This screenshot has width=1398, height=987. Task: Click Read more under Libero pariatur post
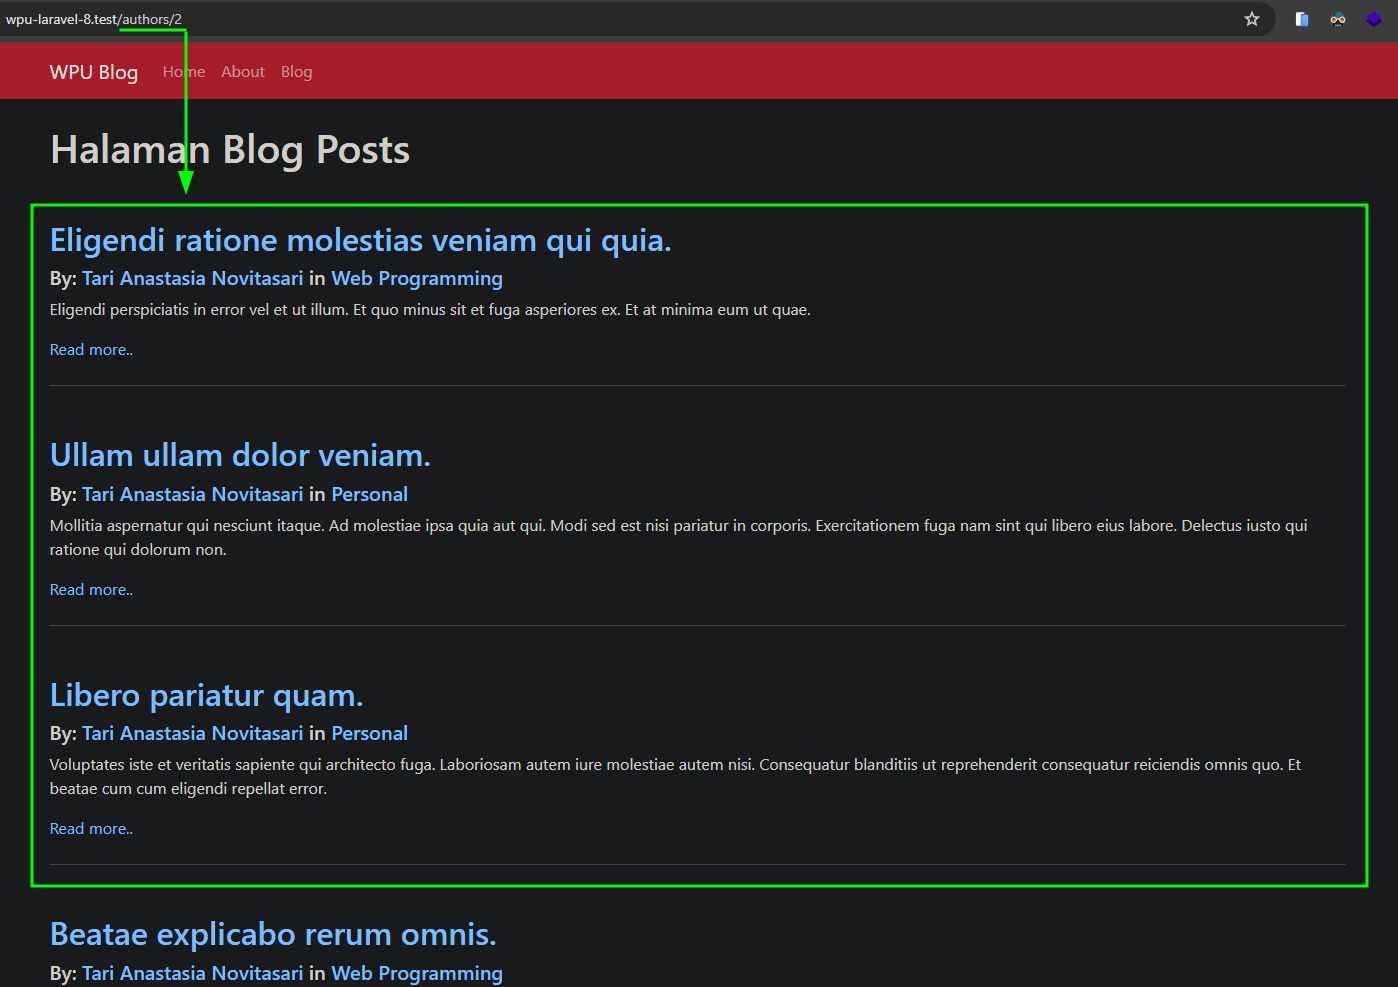[x=91, y=829]
